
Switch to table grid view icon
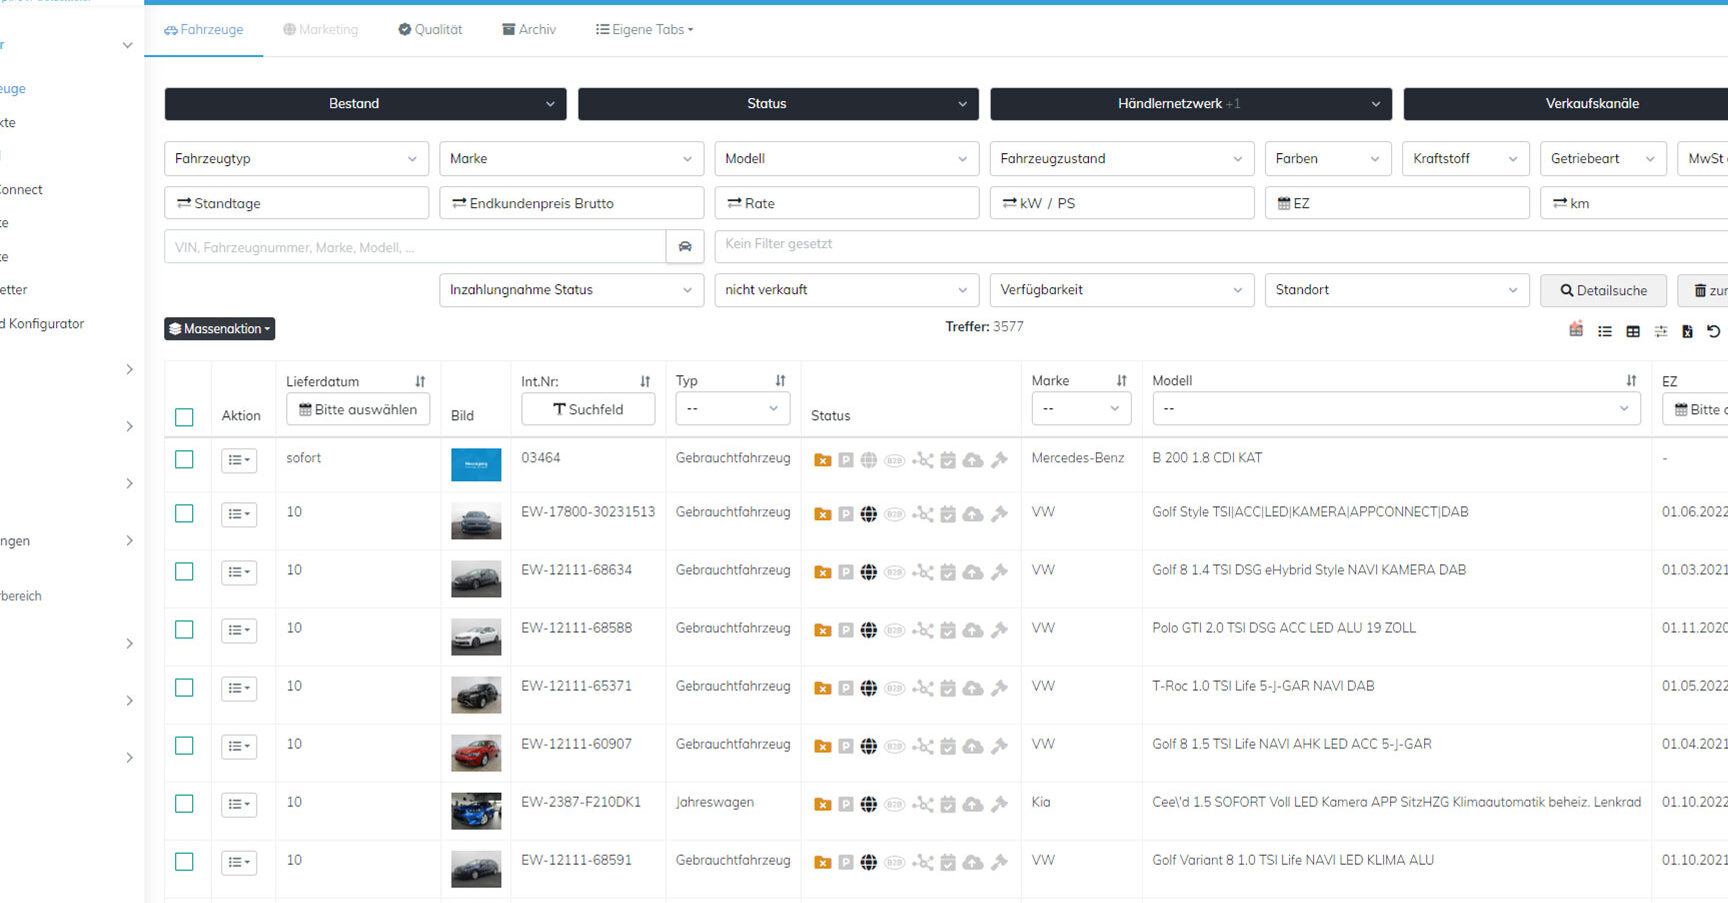[x=1633, y=331]
